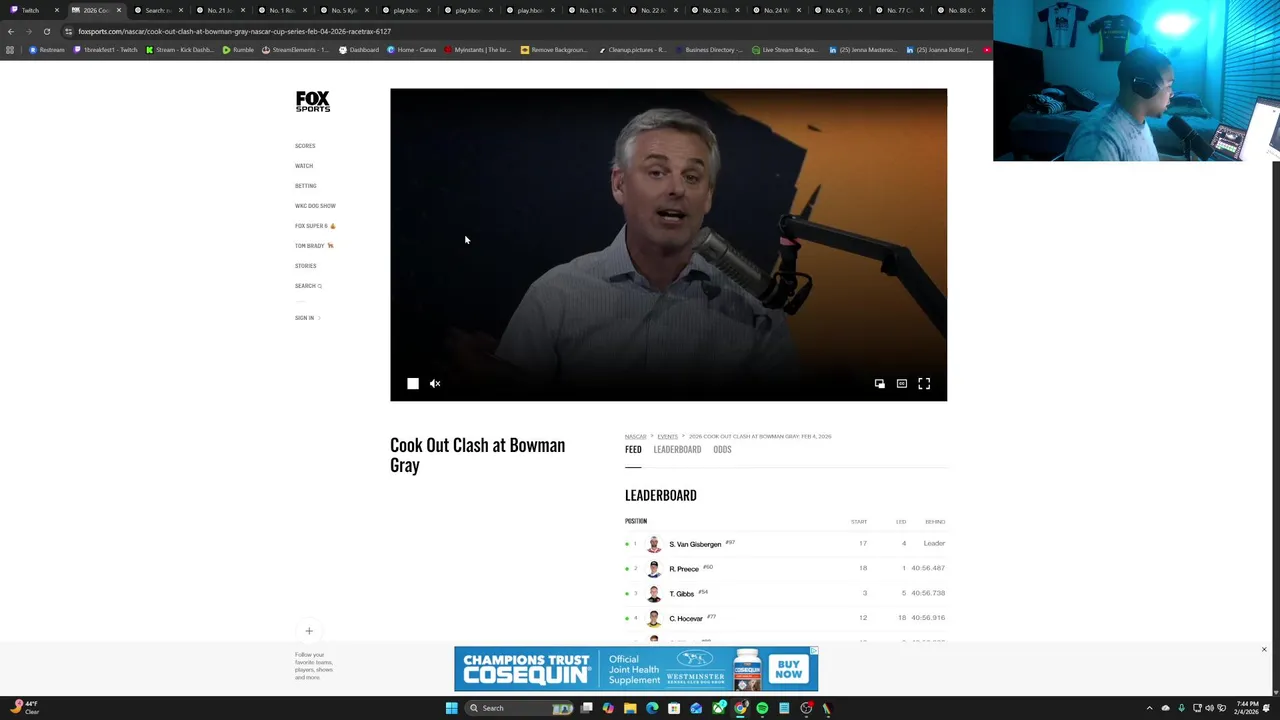The image size is (1280, 720).
Task: Open the Dashboard bookmark
Action: [359, 50]
